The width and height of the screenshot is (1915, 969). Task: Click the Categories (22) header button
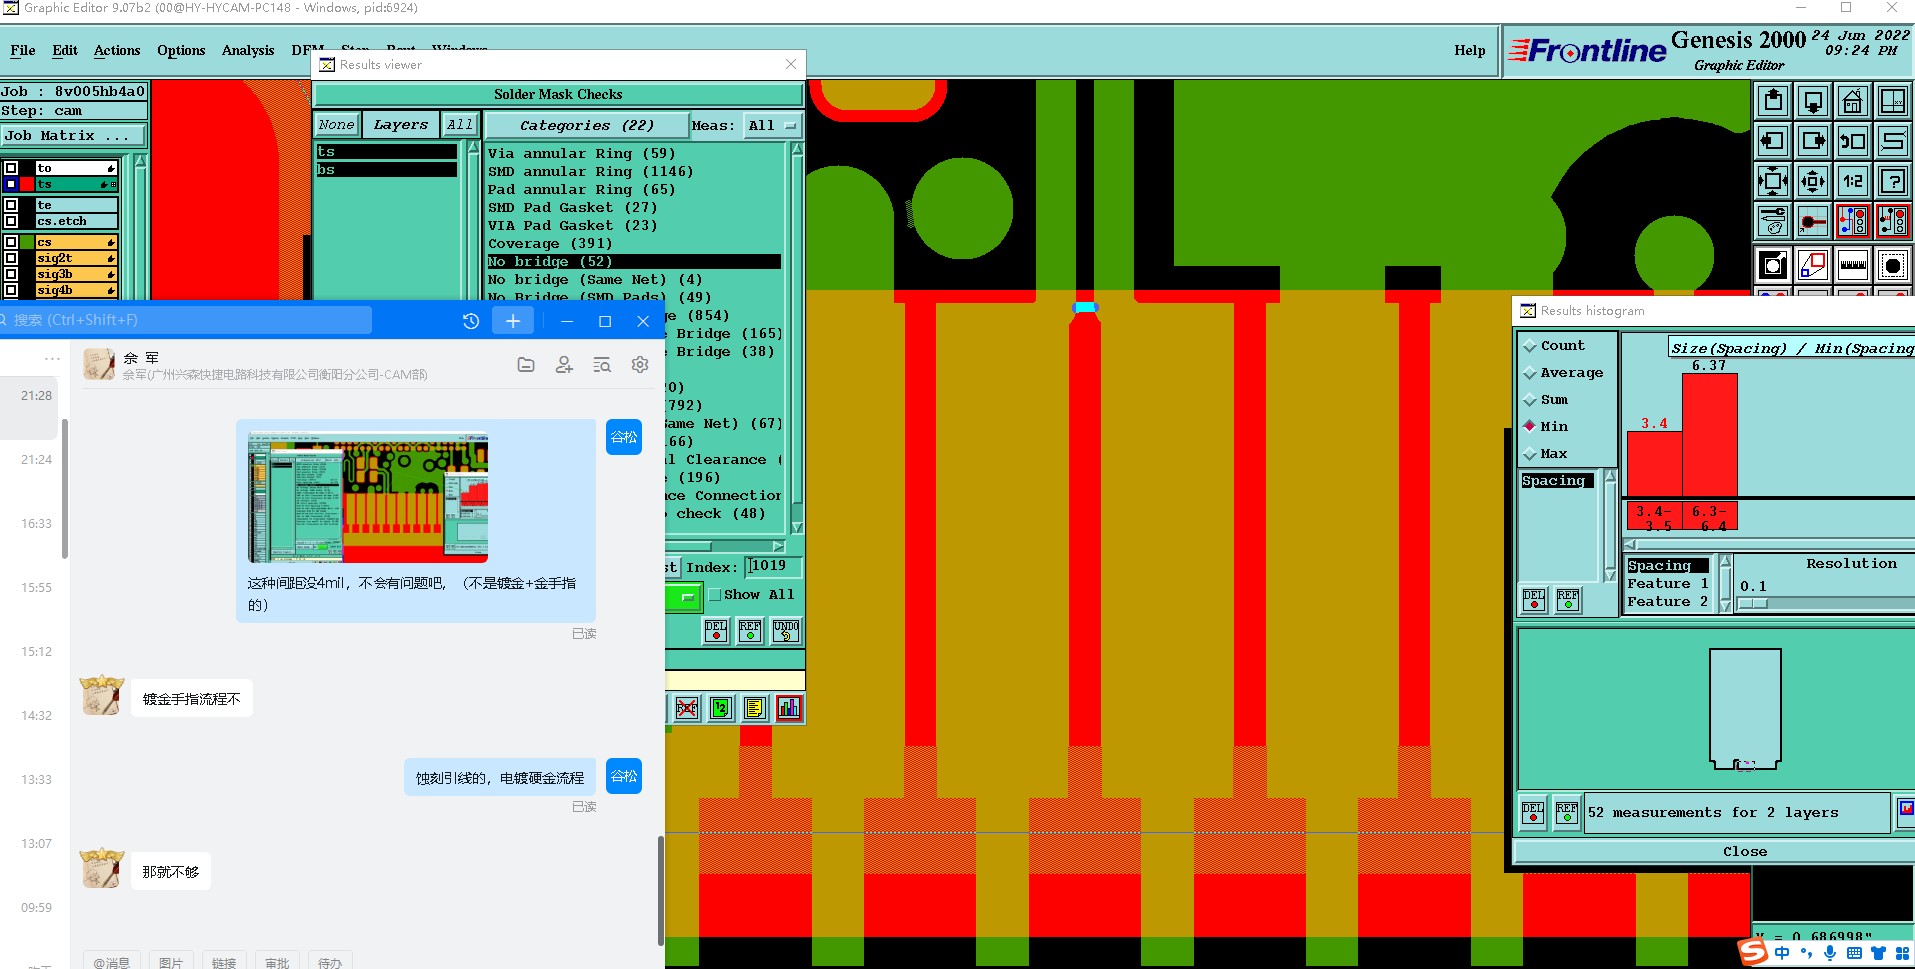tap(586, 126)
